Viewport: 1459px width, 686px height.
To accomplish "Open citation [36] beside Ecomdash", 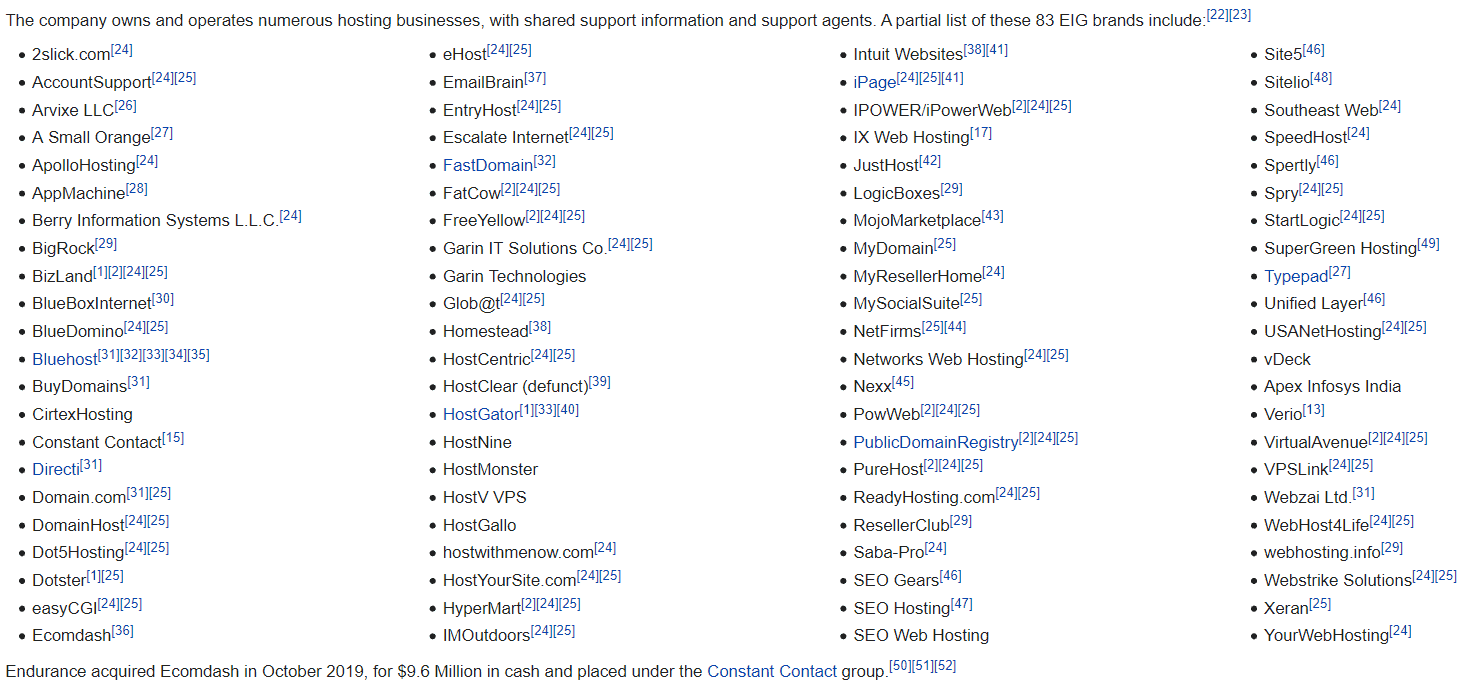I will [123, 631].
